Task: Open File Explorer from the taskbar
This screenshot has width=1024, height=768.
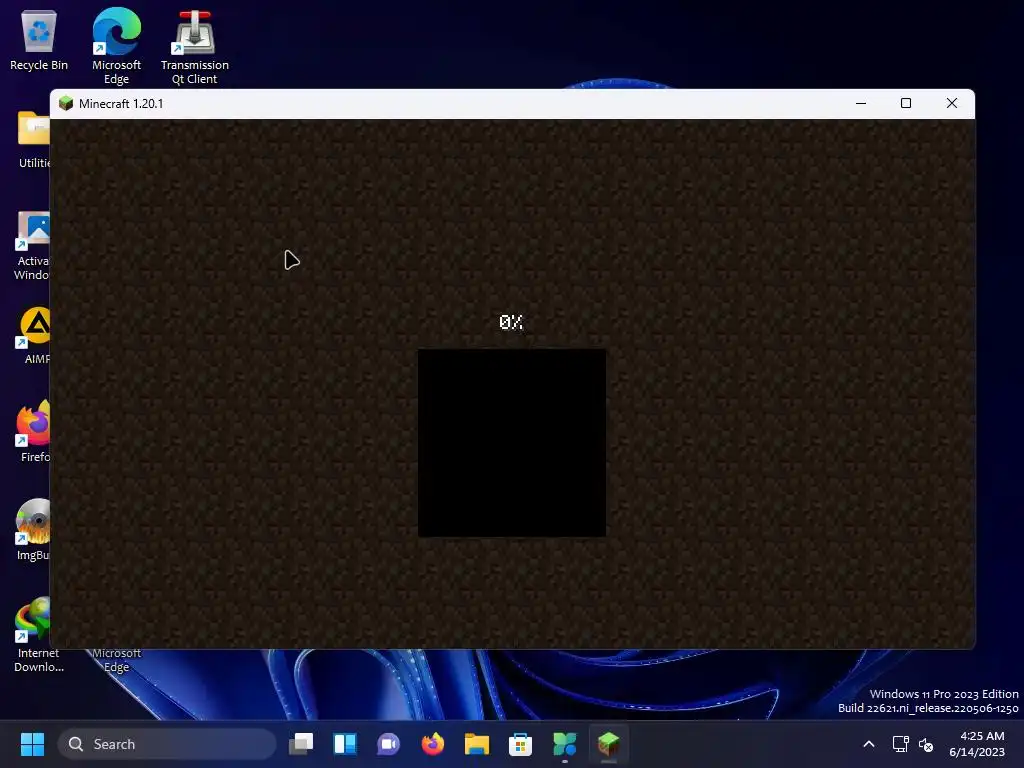Action: [477, 744]
